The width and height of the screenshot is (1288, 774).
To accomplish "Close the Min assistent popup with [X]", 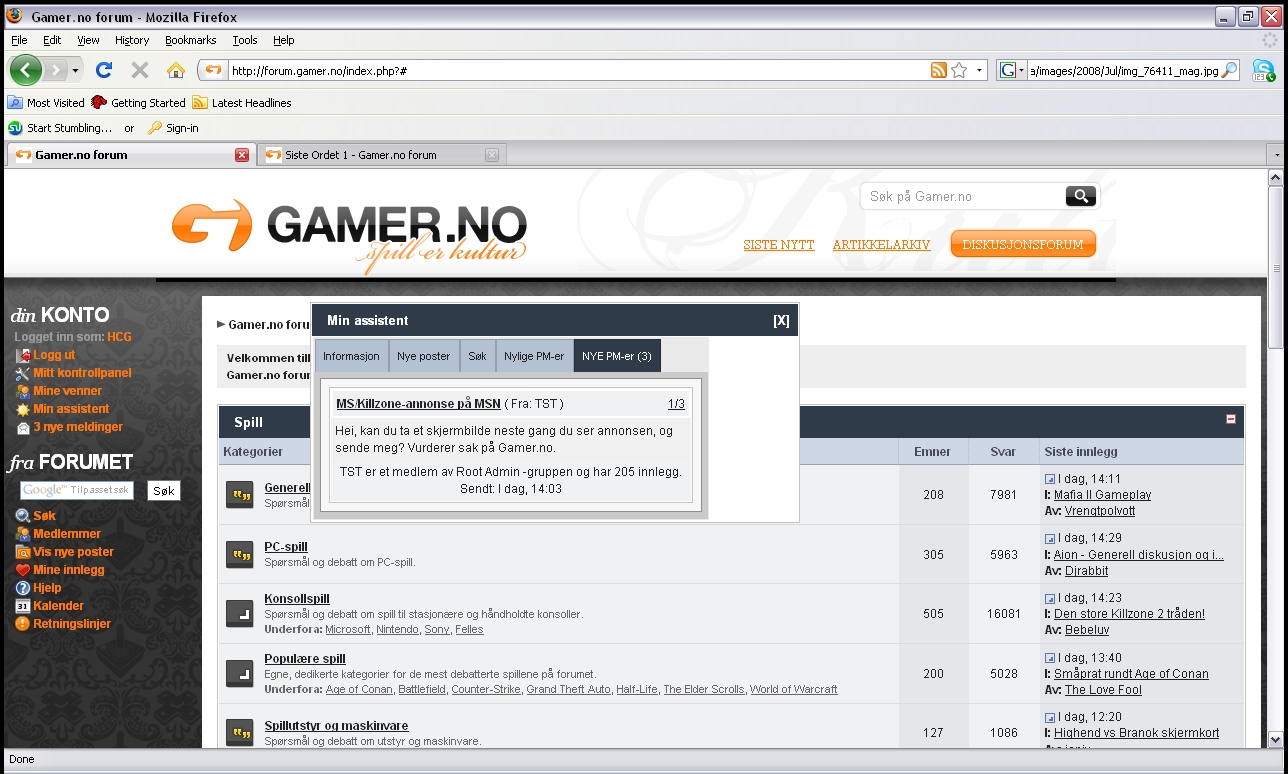I will tap(781, 321).
